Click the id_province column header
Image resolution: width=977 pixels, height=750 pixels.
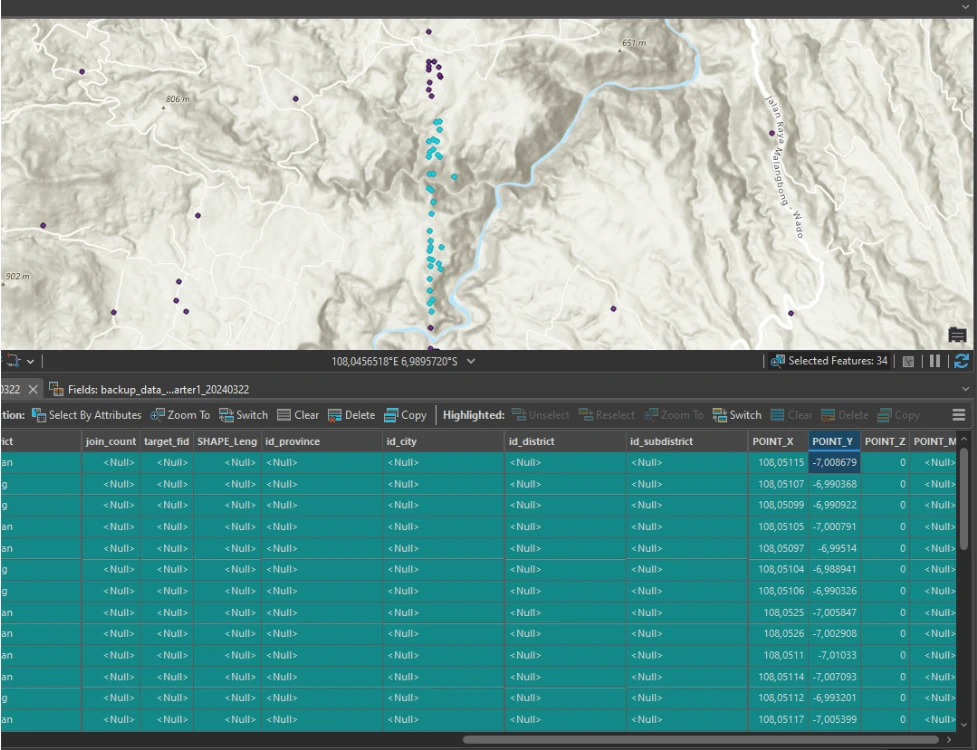(292, 441)
